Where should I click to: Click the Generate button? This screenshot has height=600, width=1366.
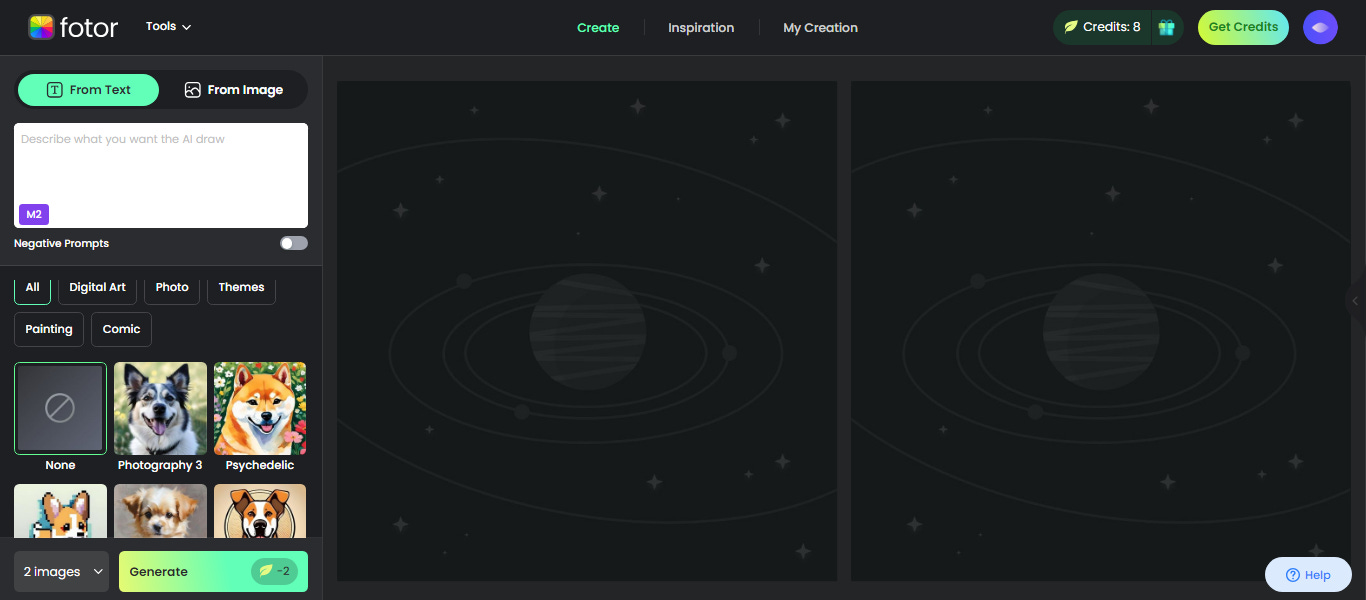(213, 572)
